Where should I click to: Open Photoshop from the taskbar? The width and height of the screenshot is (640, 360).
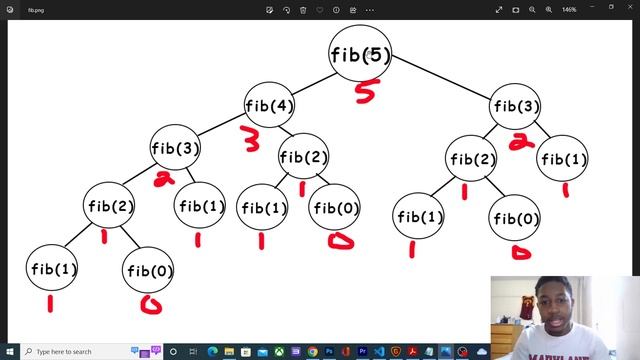[329, 351]
